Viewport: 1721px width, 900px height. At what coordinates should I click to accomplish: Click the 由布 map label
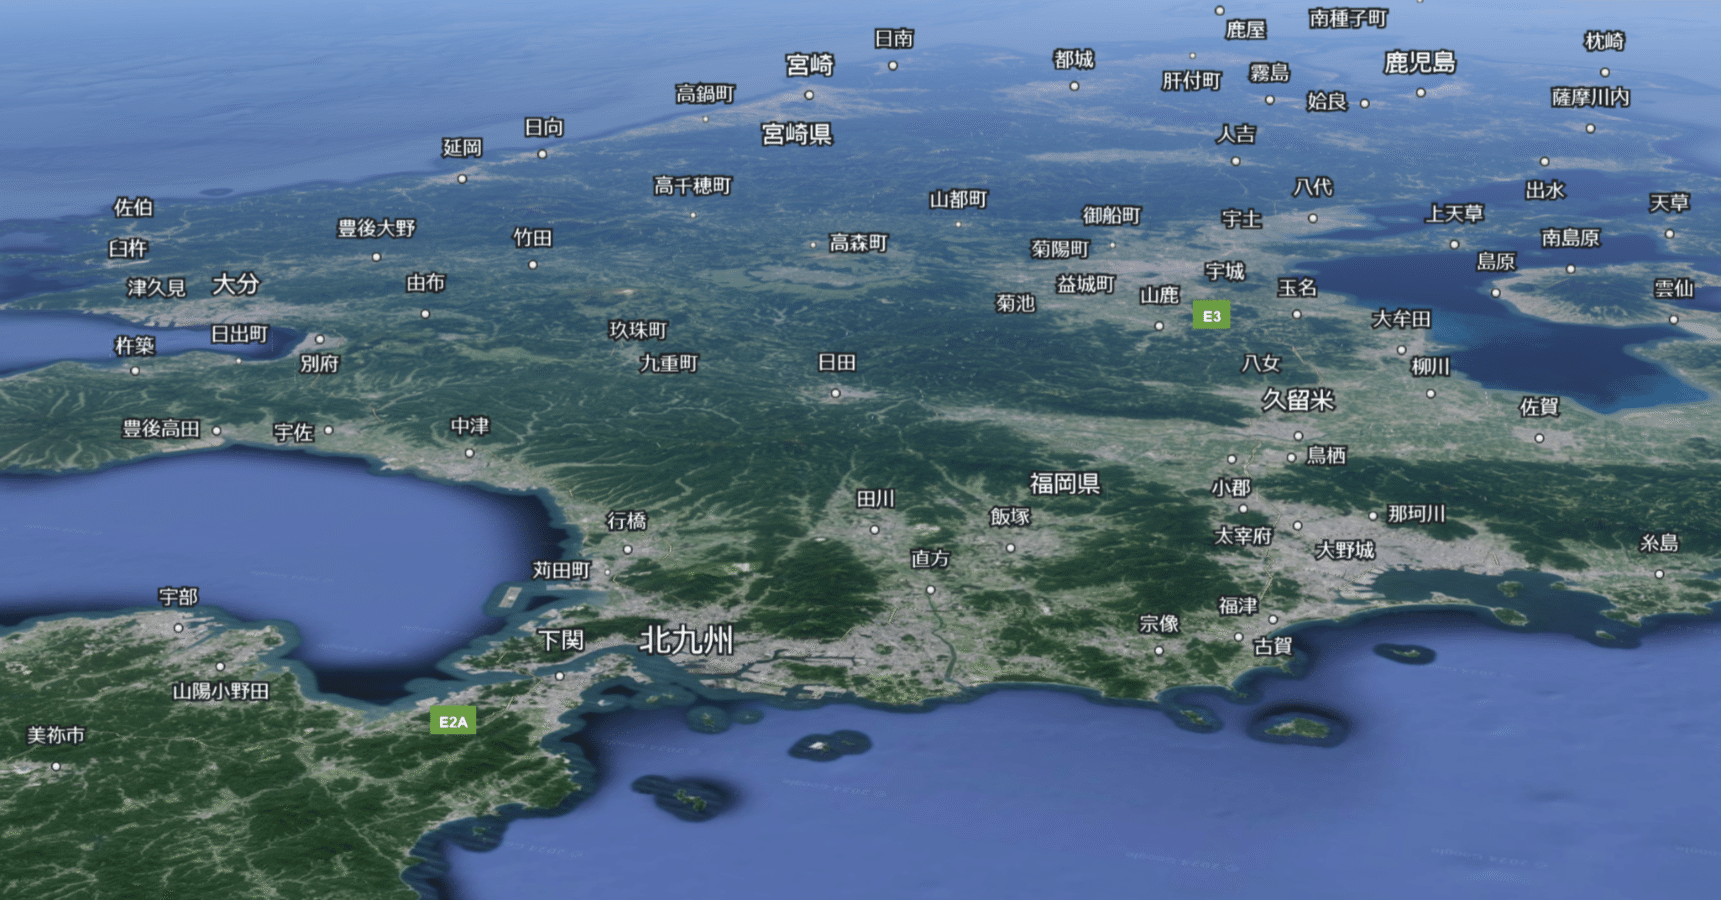pos(425,283)
